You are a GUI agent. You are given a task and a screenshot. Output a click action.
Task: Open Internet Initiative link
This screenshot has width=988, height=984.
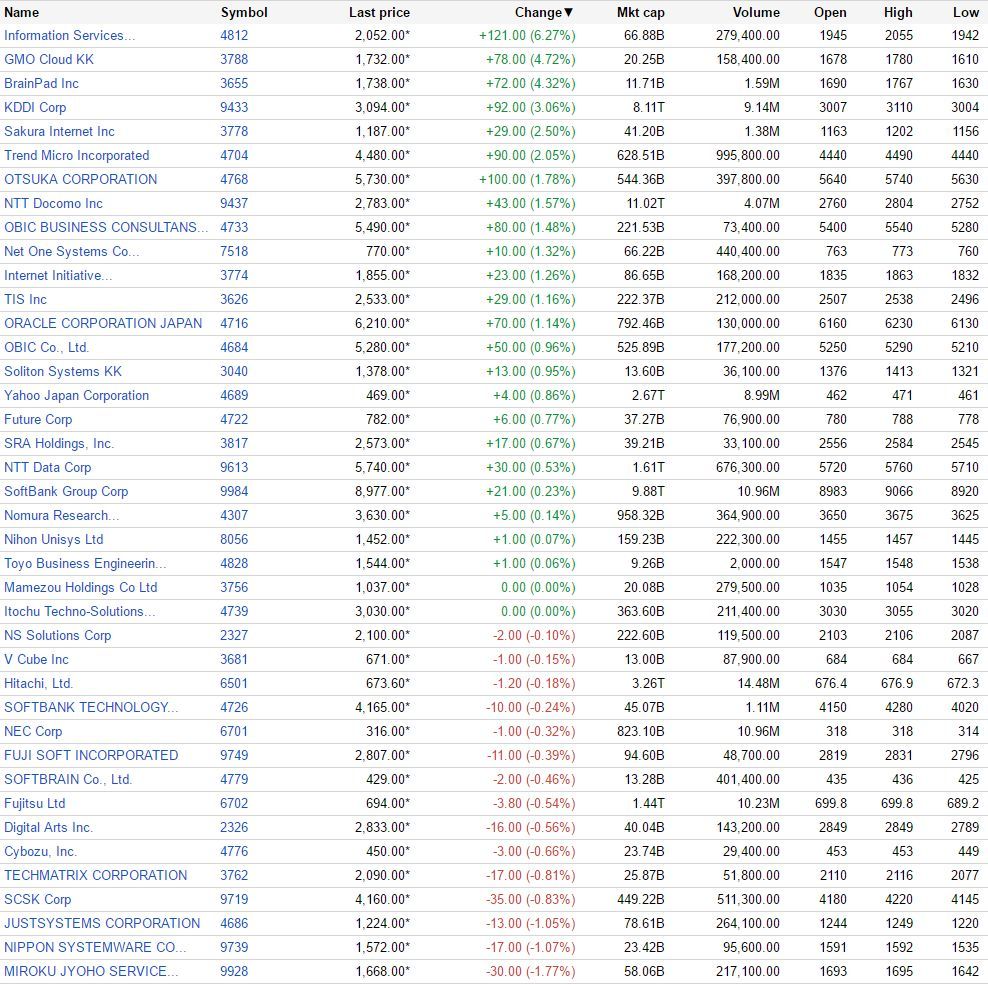point(58,275)
